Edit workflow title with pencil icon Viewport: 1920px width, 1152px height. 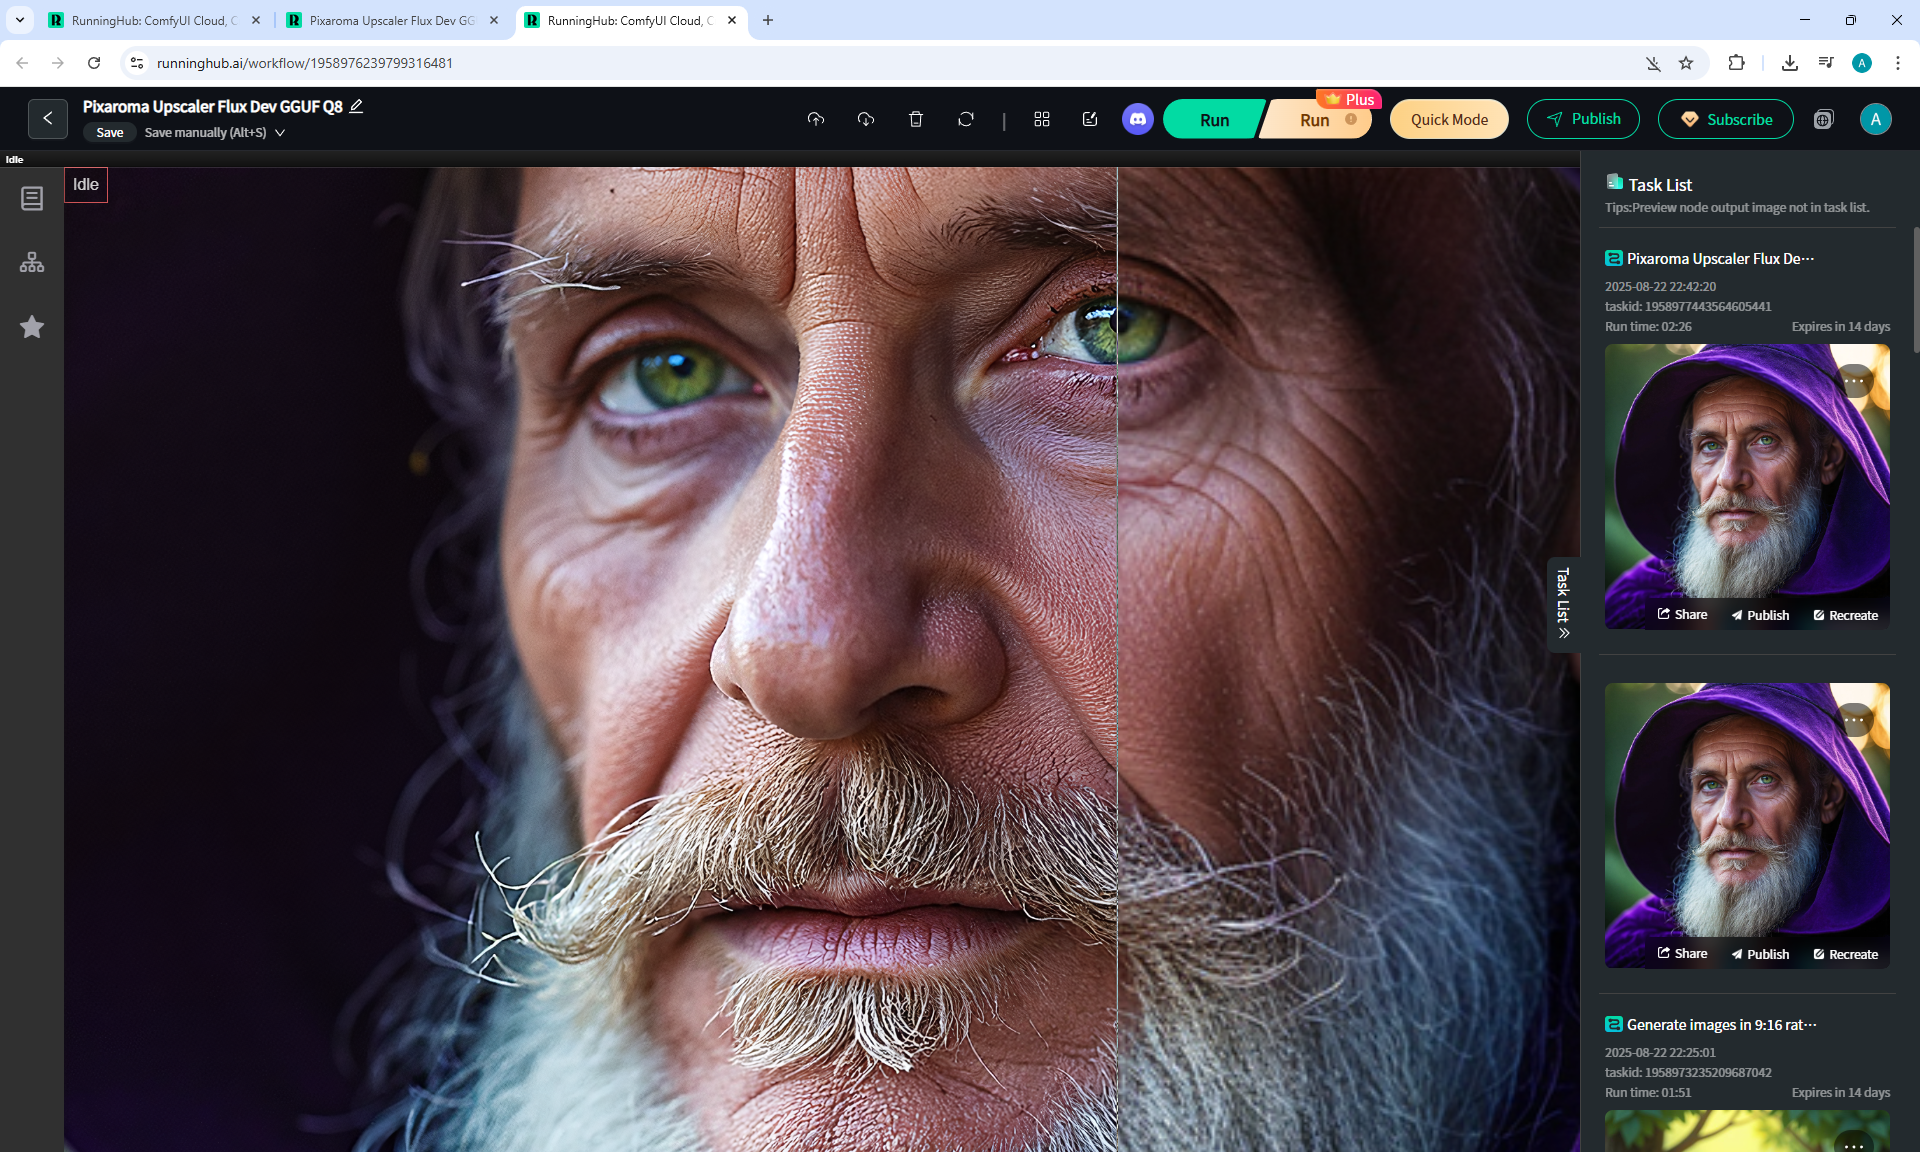pos(357,106)
